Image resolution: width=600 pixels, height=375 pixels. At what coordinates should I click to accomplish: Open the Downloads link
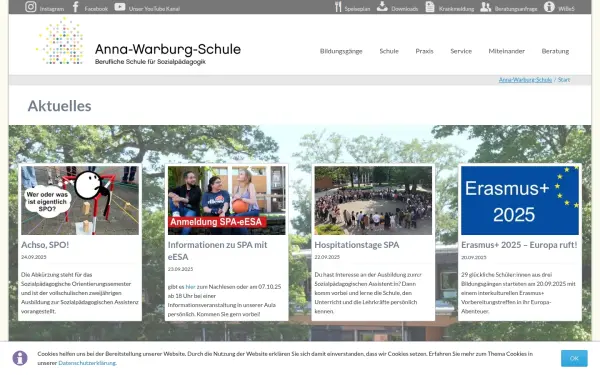(x=404, y=9)
